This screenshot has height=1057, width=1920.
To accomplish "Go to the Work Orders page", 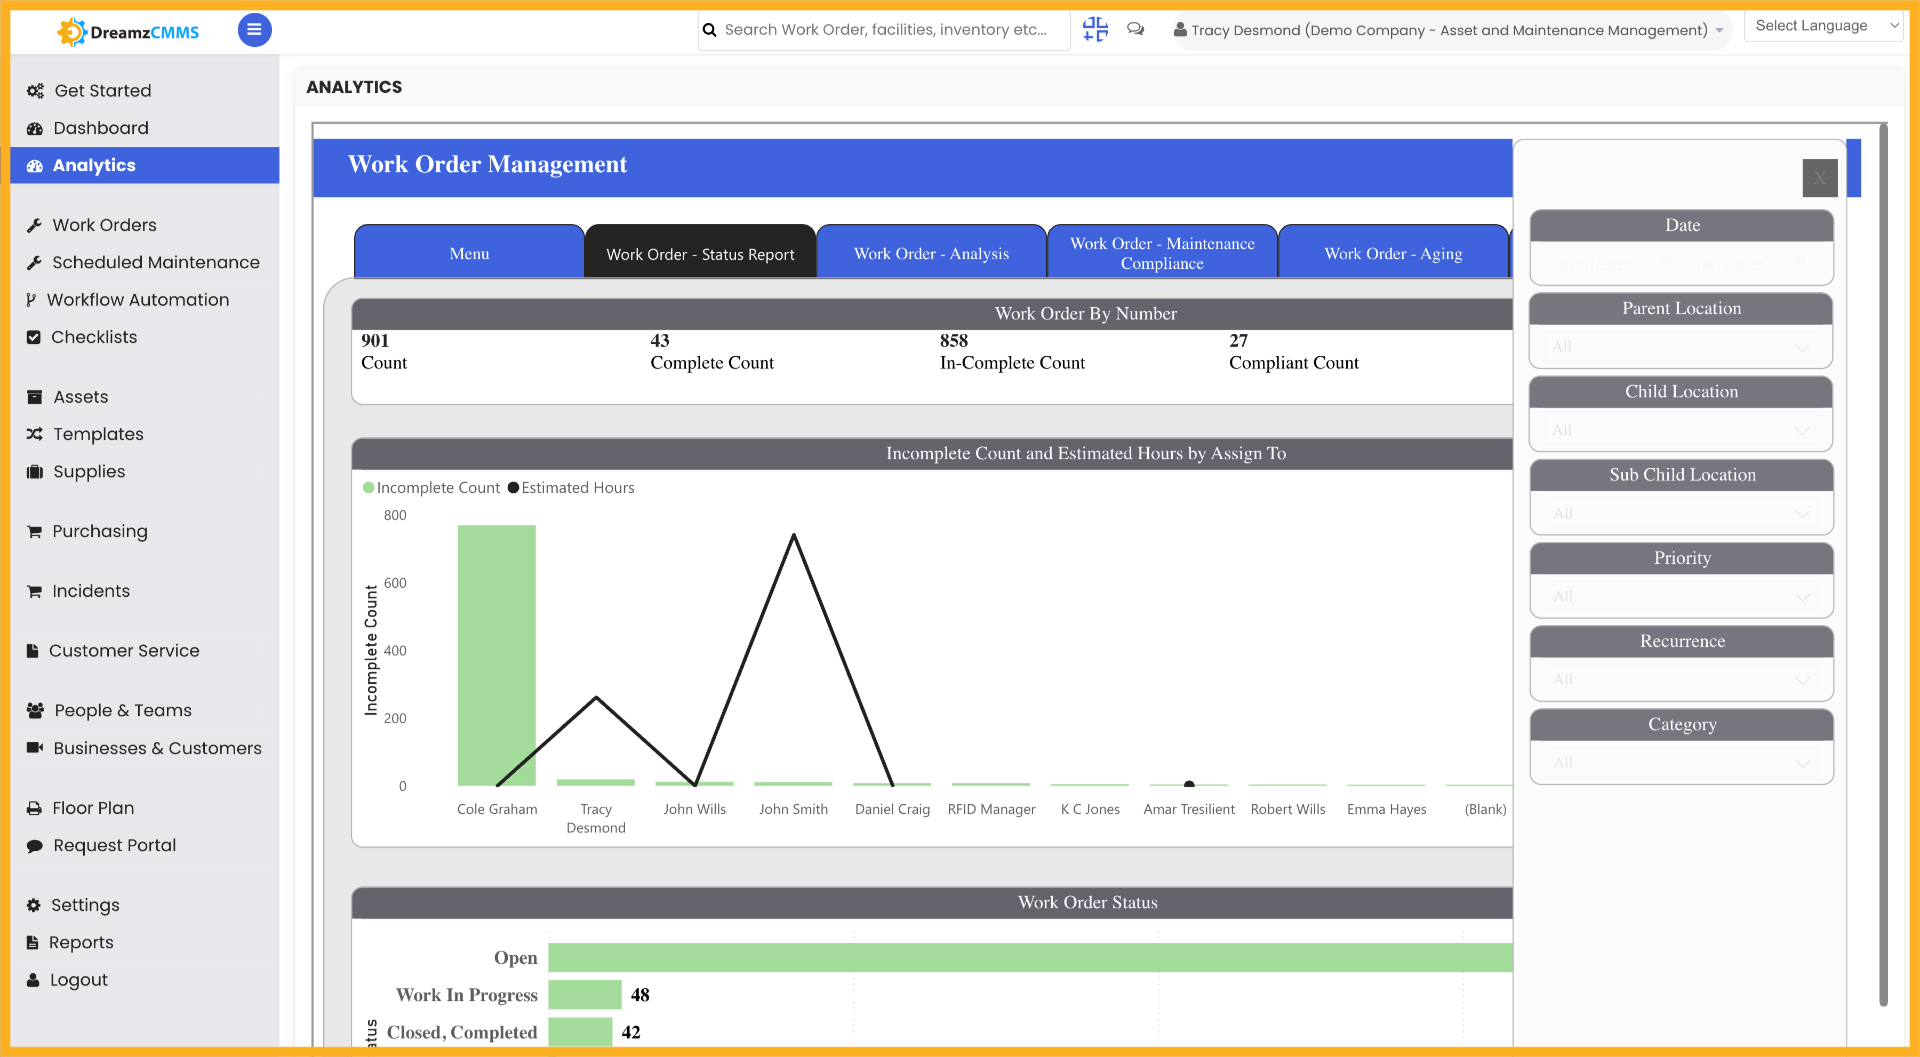I will click(104, 225).
